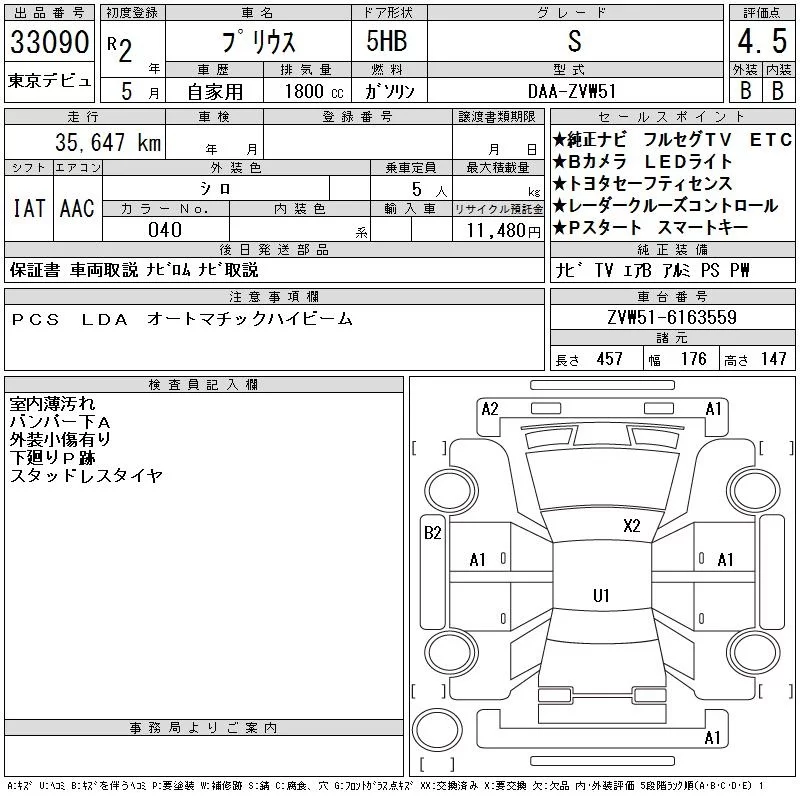The height and width of the screenshot is (800, 800).
Task: Click shift type IAT
Action: point(29,208)
